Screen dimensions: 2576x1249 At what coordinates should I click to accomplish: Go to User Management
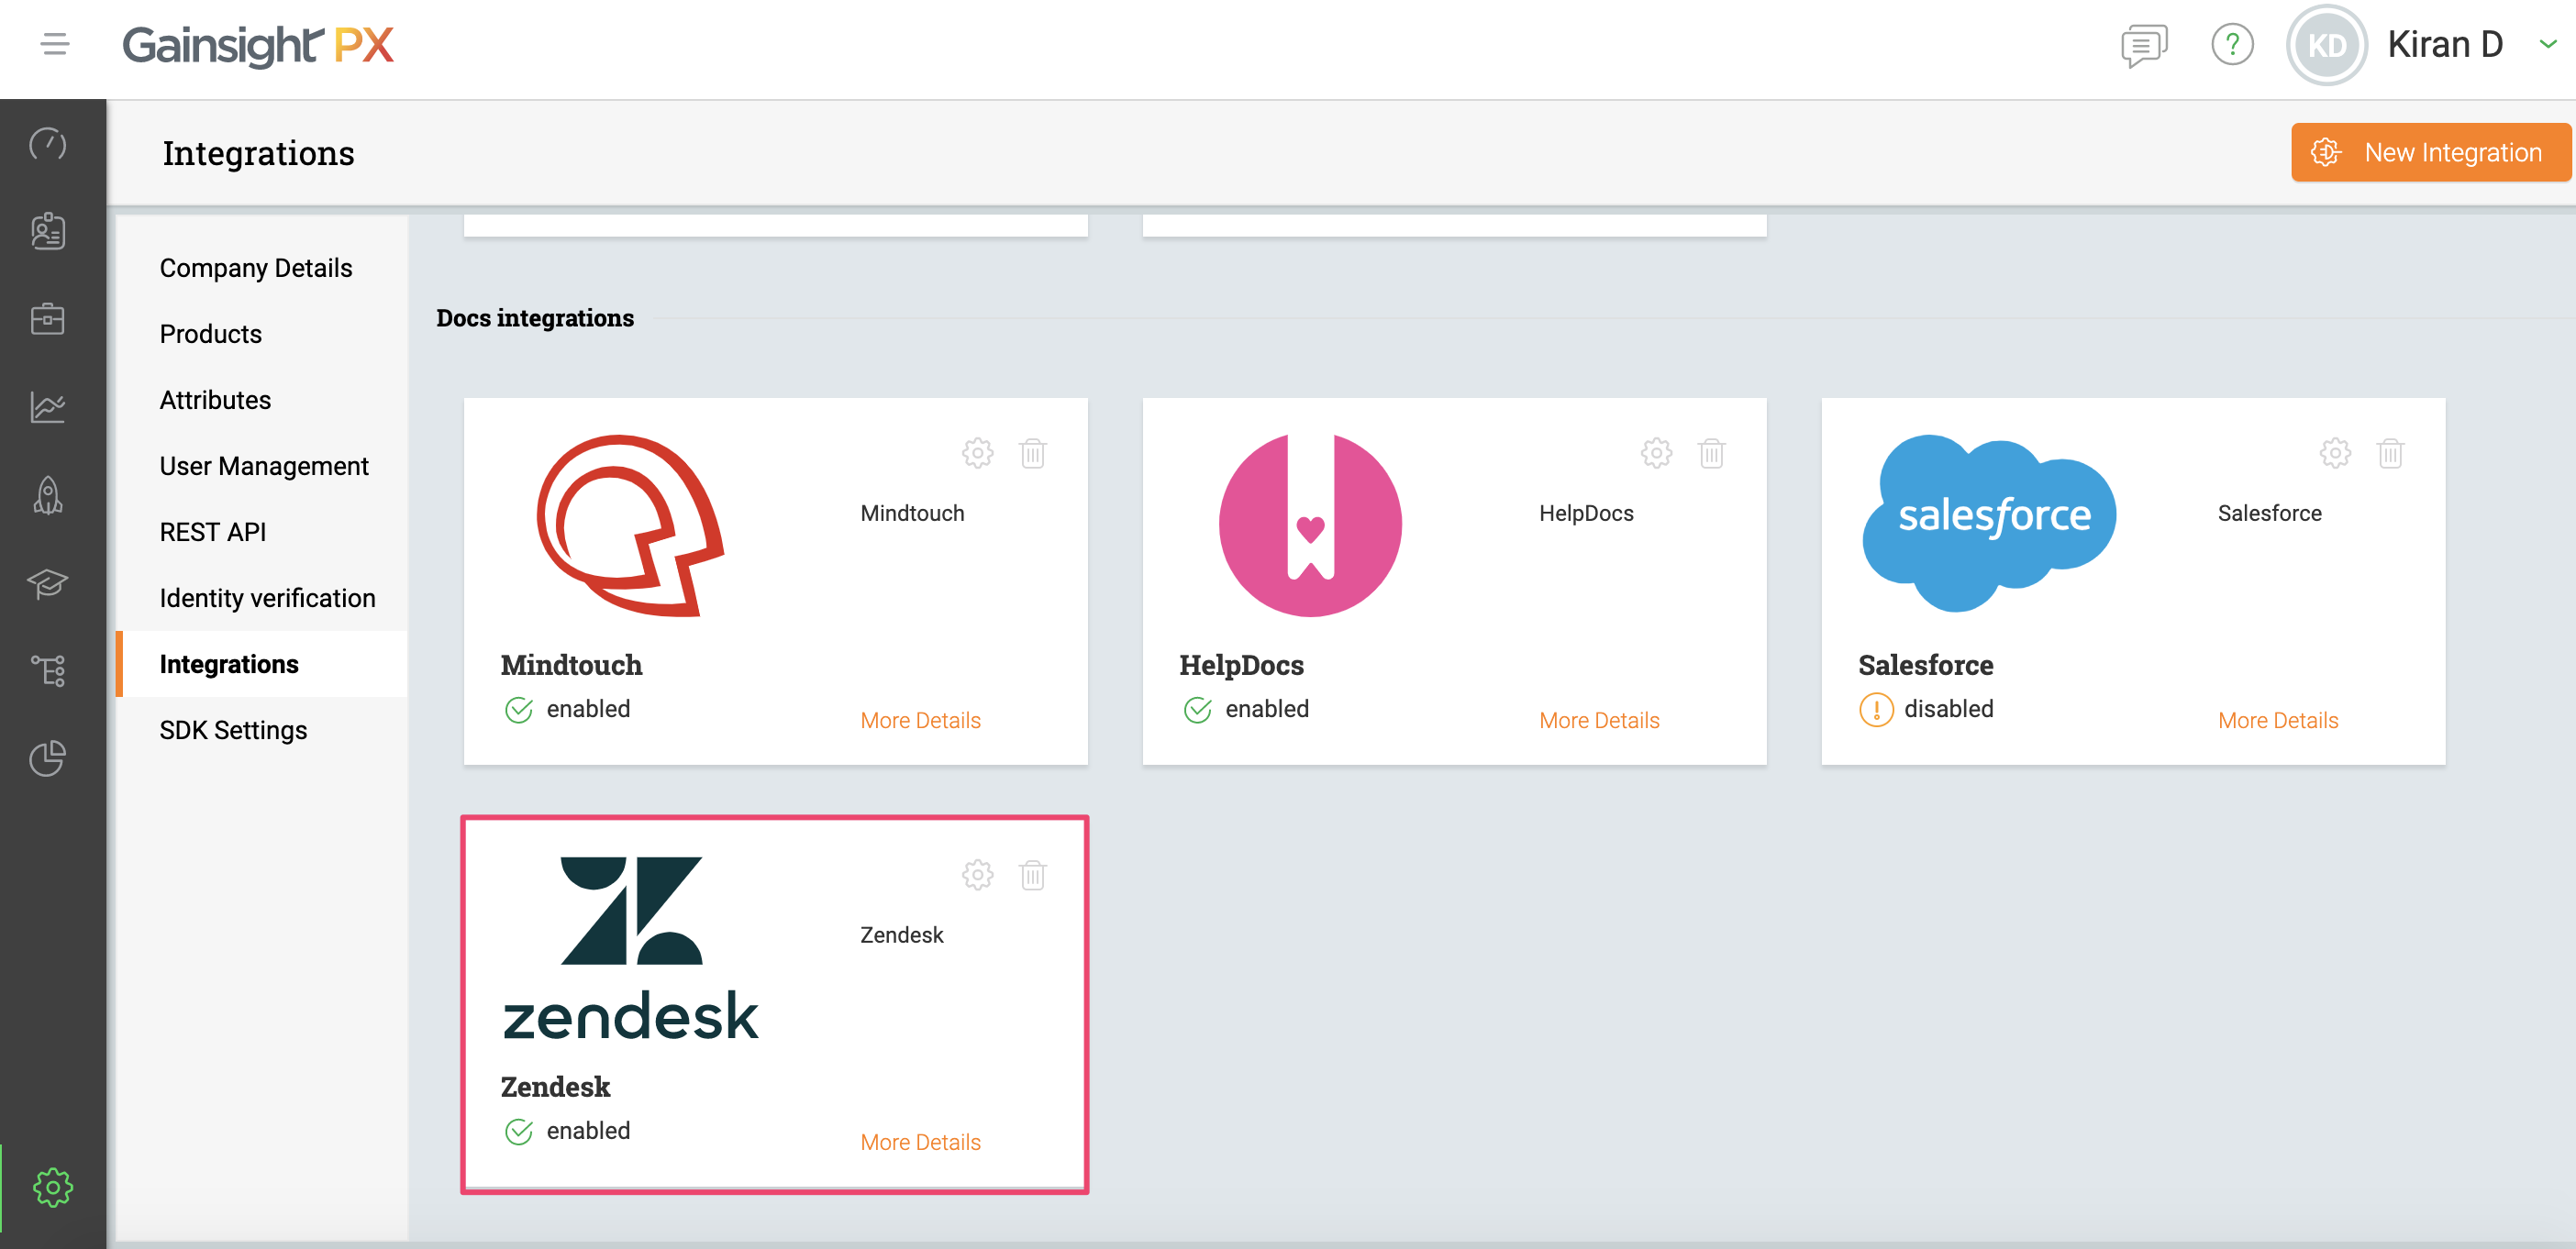coord(264,466)
